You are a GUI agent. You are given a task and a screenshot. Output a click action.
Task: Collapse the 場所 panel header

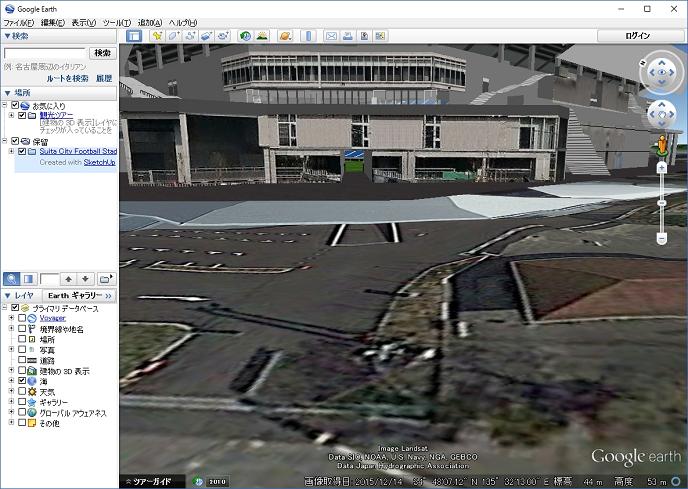click(x=8, y=92)
